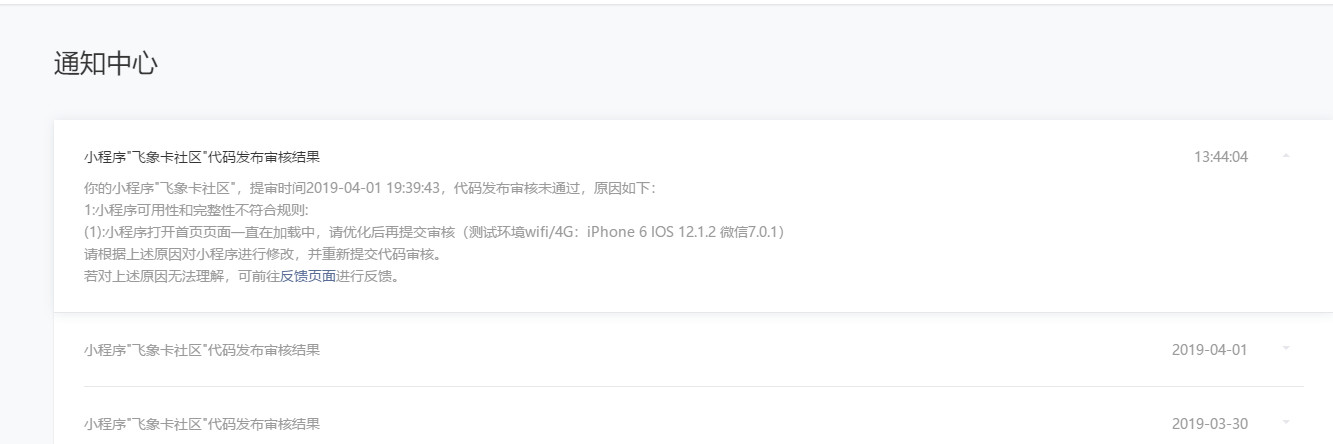Open the notification title dated 2019-03-30

(202, 424)
